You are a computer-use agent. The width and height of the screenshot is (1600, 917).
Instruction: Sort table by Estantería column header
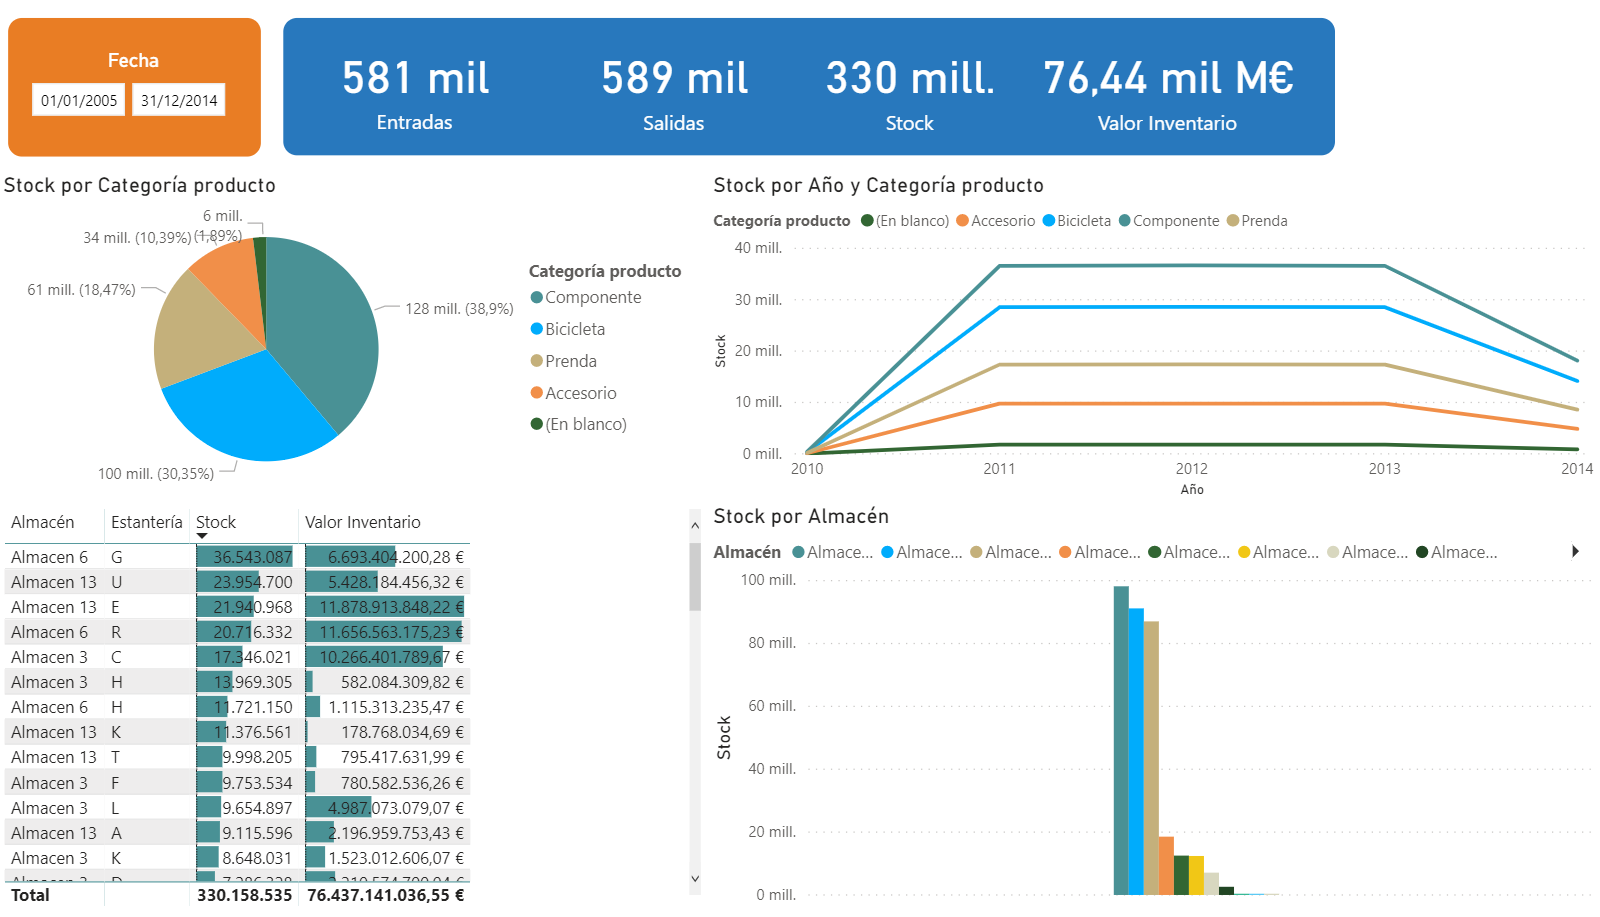(146, 522)
